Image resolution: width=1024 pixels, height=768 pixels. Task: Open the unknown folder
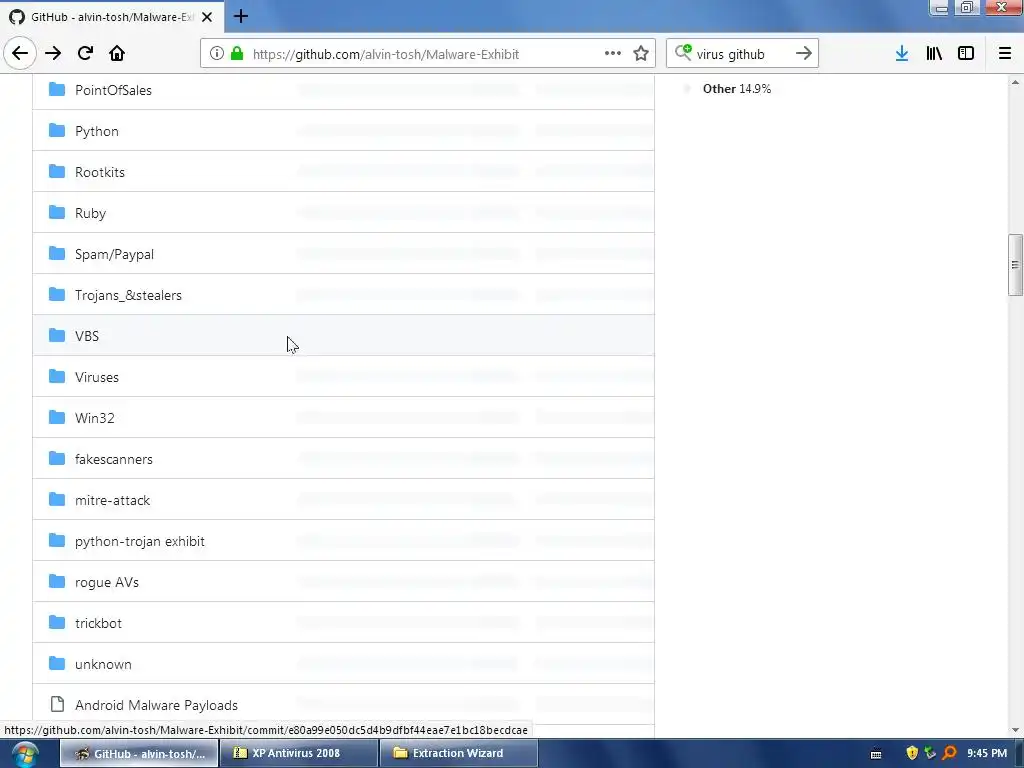(103, 664)
